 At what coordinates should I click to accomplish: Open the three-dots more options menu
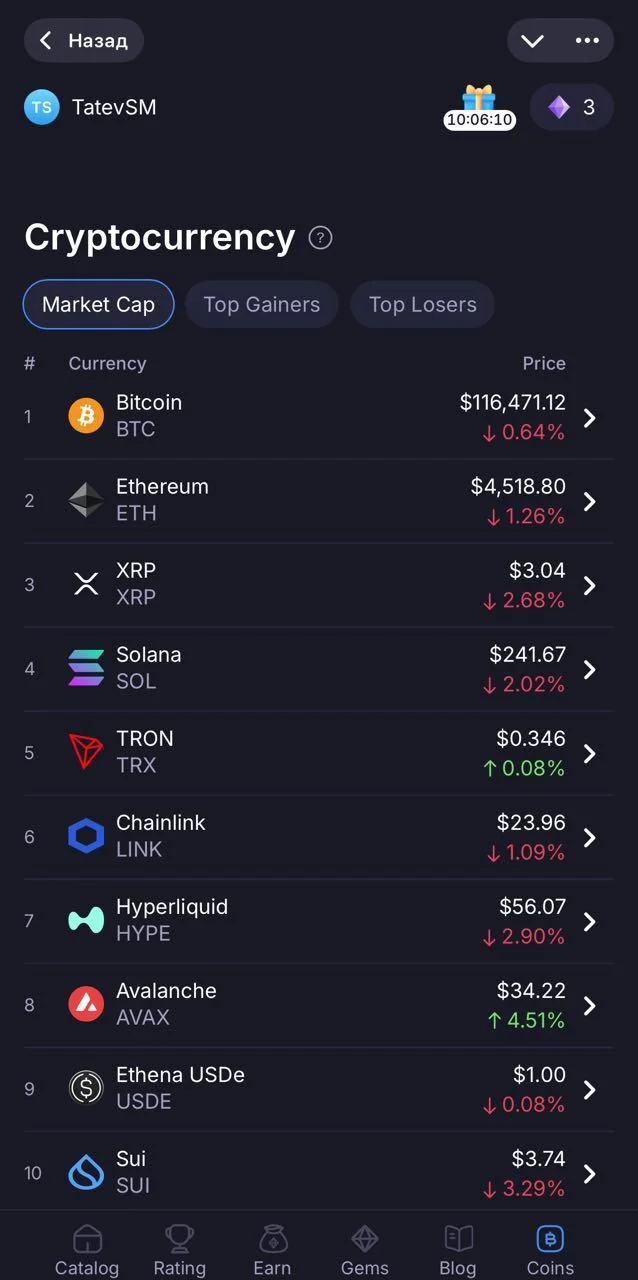(587, 41)
